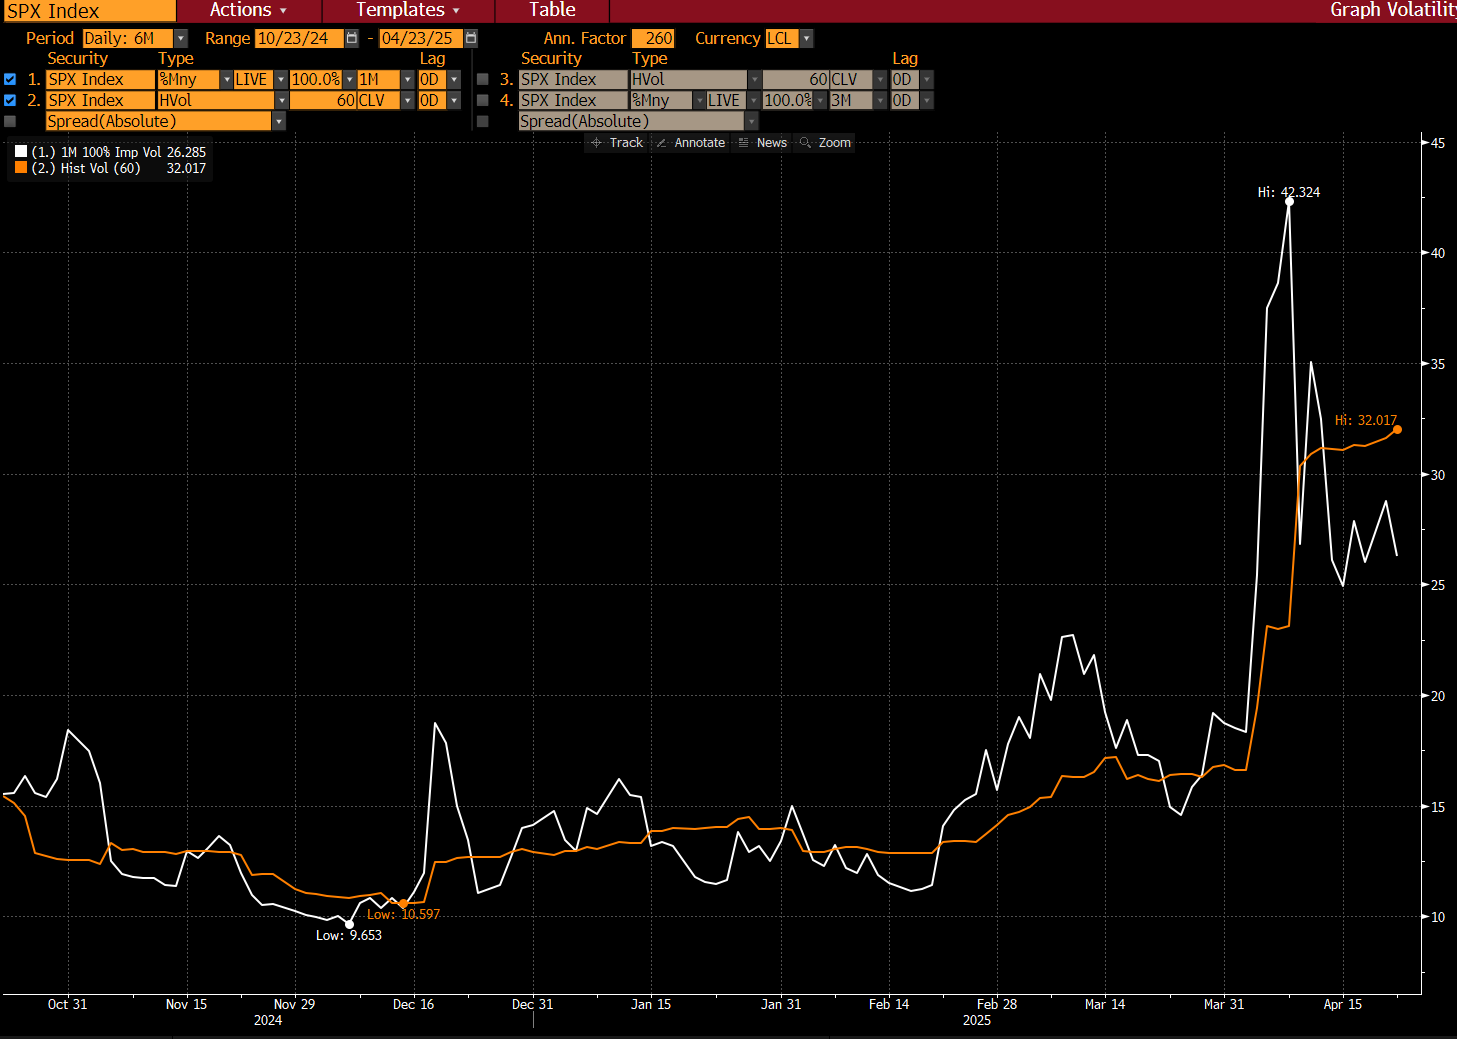The height and width of the screenshot is (1039, 1457).
Task: Click the Annotate button
Action: 690,143
